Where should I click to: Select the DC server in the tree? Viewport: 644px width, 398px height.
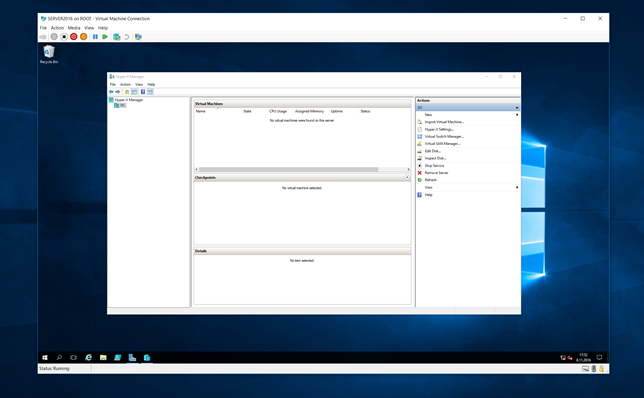[x=120, y=106]
